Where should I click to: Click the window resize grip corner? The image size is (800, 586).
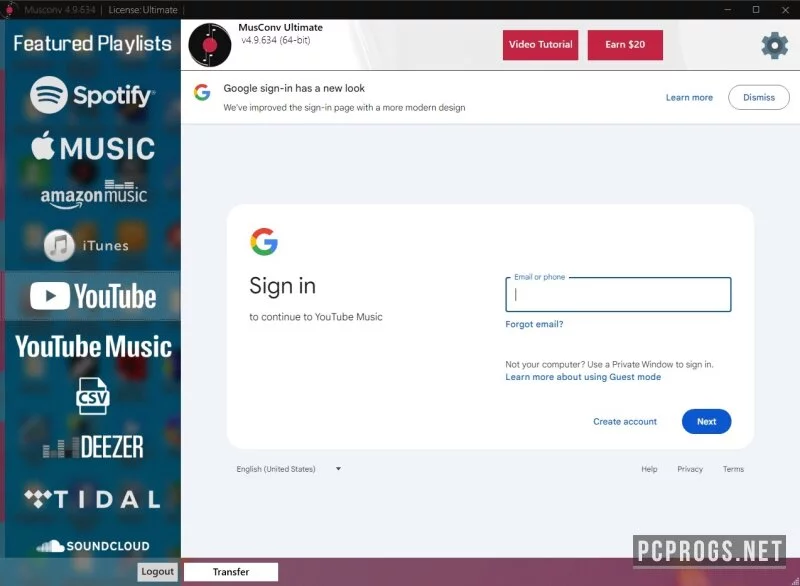tap(795, 581)
